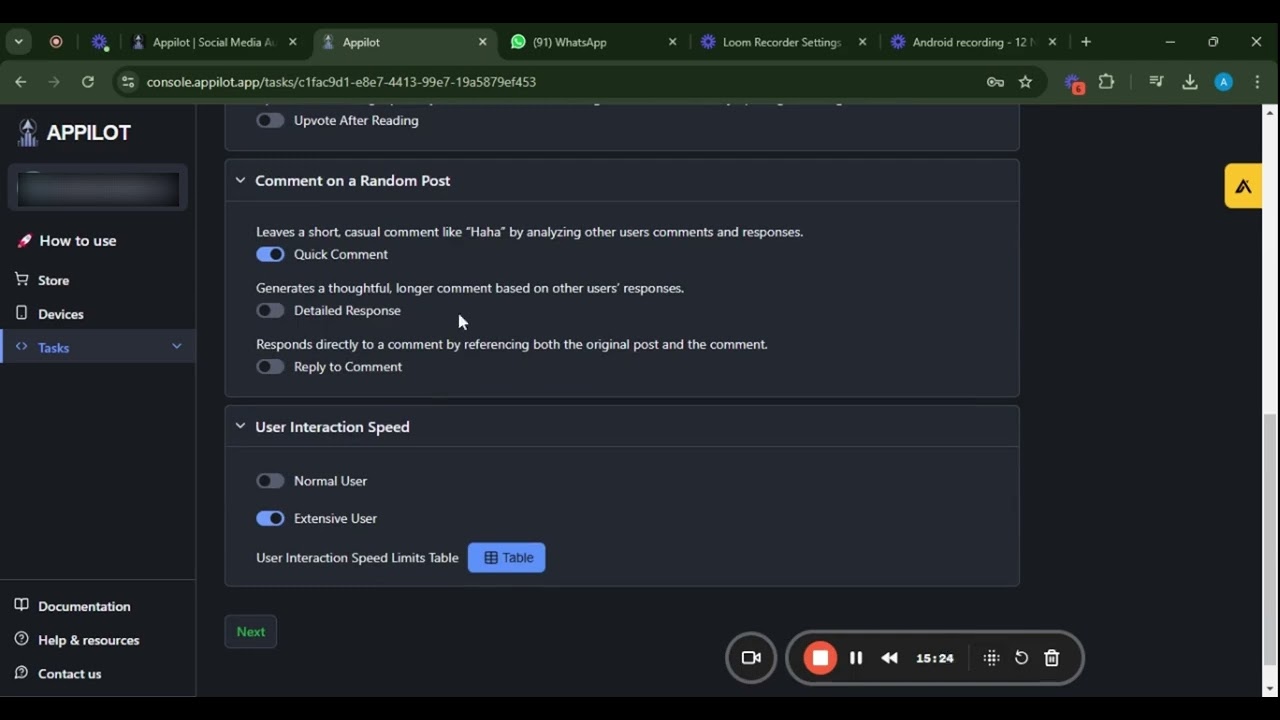
Task: Open Devices in sidebar
Action: click(x=61, y=314)
